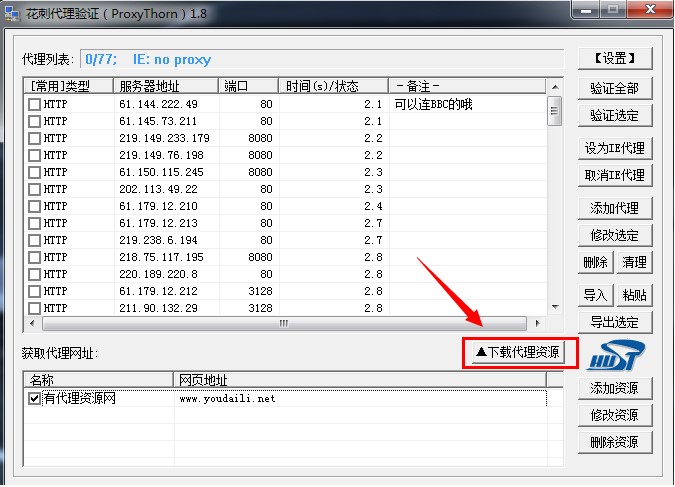This screenshot has height=487, width=675.
Task: Click proxy list scroll up arrow
Action: click(555, 87)
